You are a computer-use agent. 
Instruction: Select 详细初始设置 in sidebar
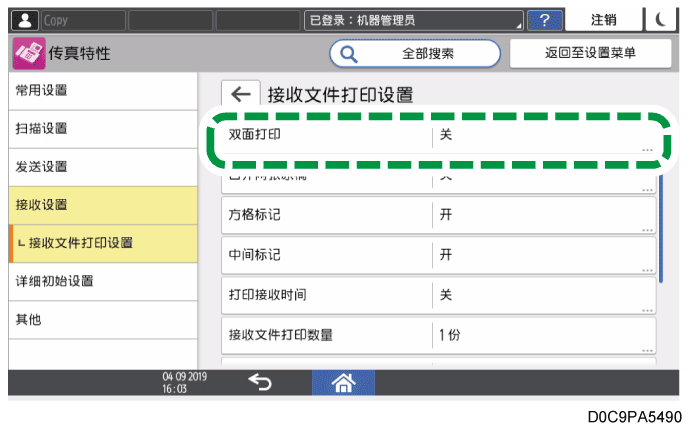[x=103, y=281]
